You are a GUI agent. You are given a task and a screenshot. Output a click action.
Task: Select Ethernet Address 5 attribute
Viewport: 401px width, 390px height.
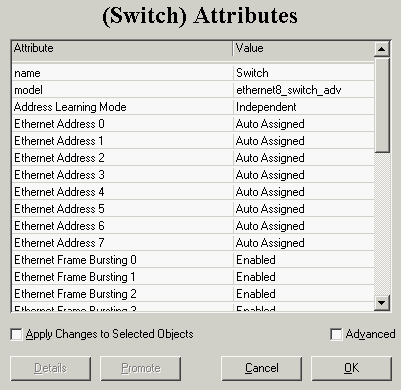click(123, 209)
